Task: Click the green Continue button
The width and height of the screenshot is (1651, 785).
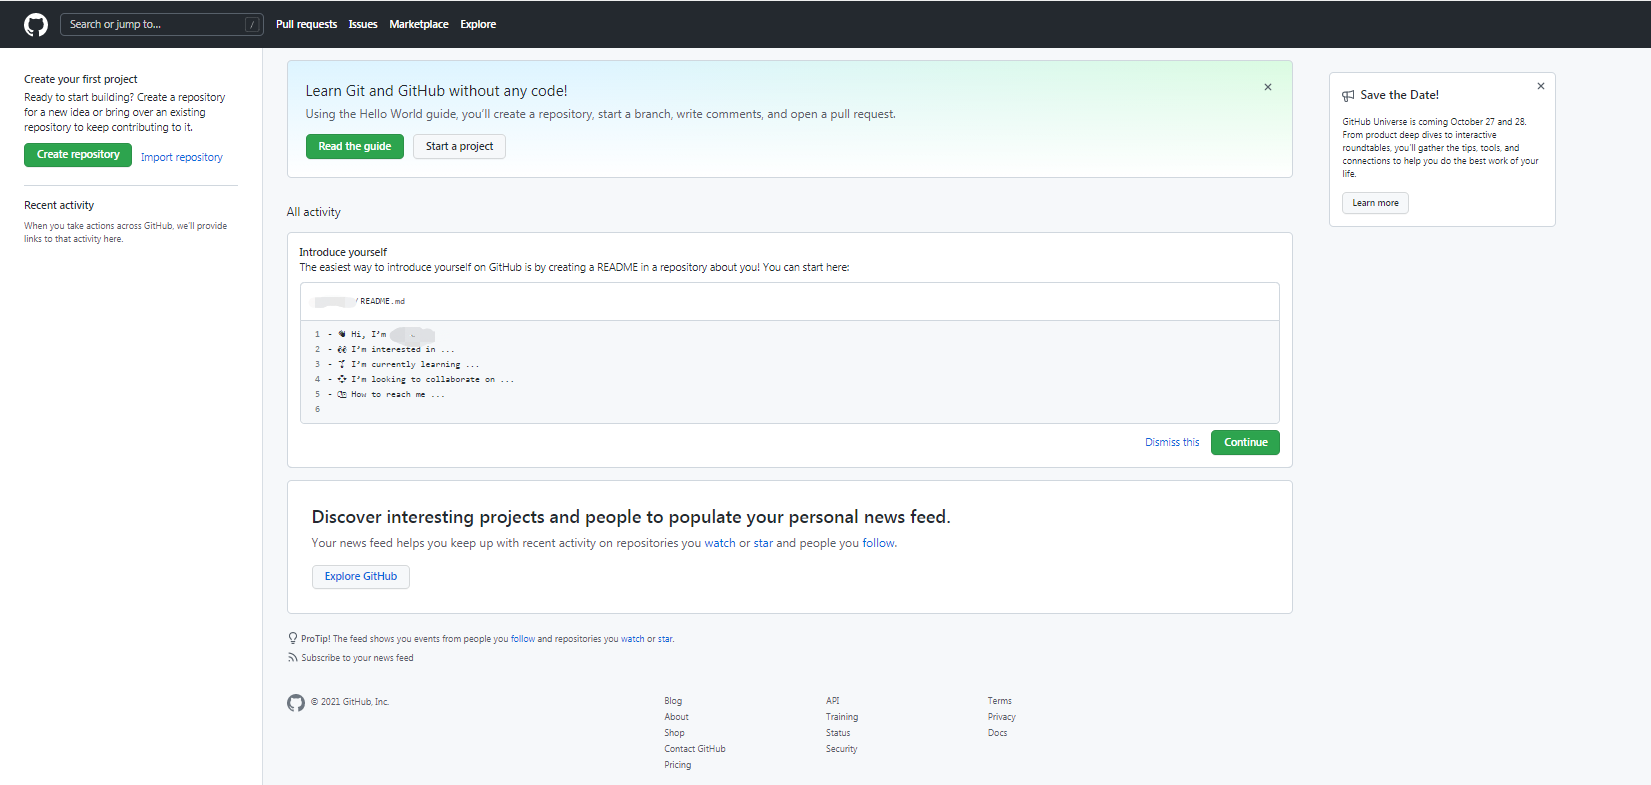Action: (1245, 442)
